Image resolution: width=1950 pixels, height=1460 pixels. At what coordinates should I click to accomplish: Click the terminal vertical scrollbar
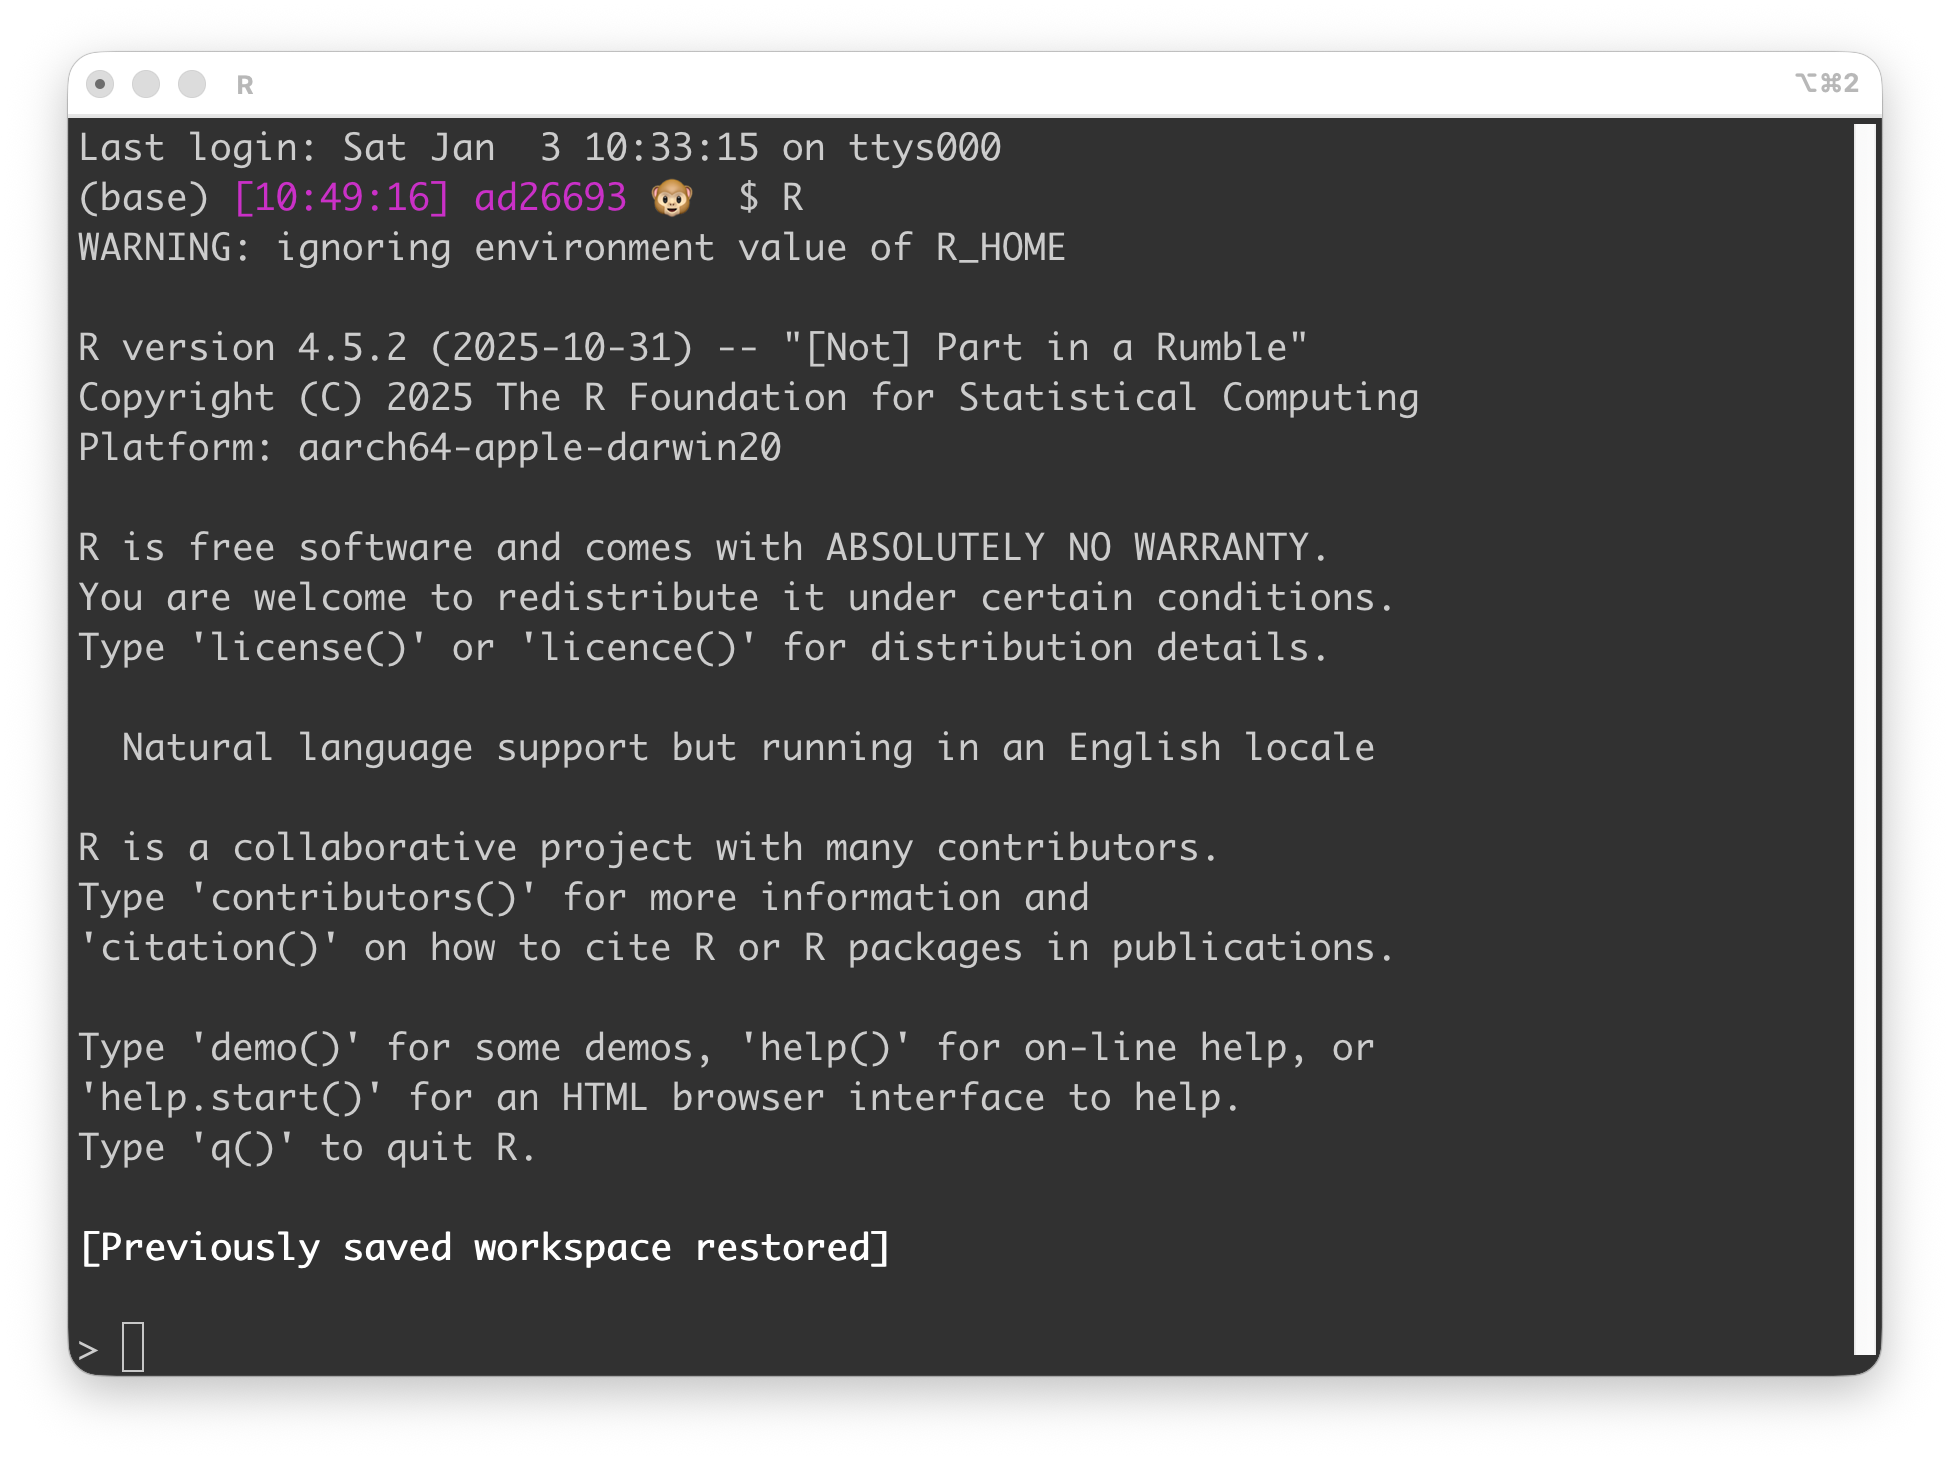1863,740
